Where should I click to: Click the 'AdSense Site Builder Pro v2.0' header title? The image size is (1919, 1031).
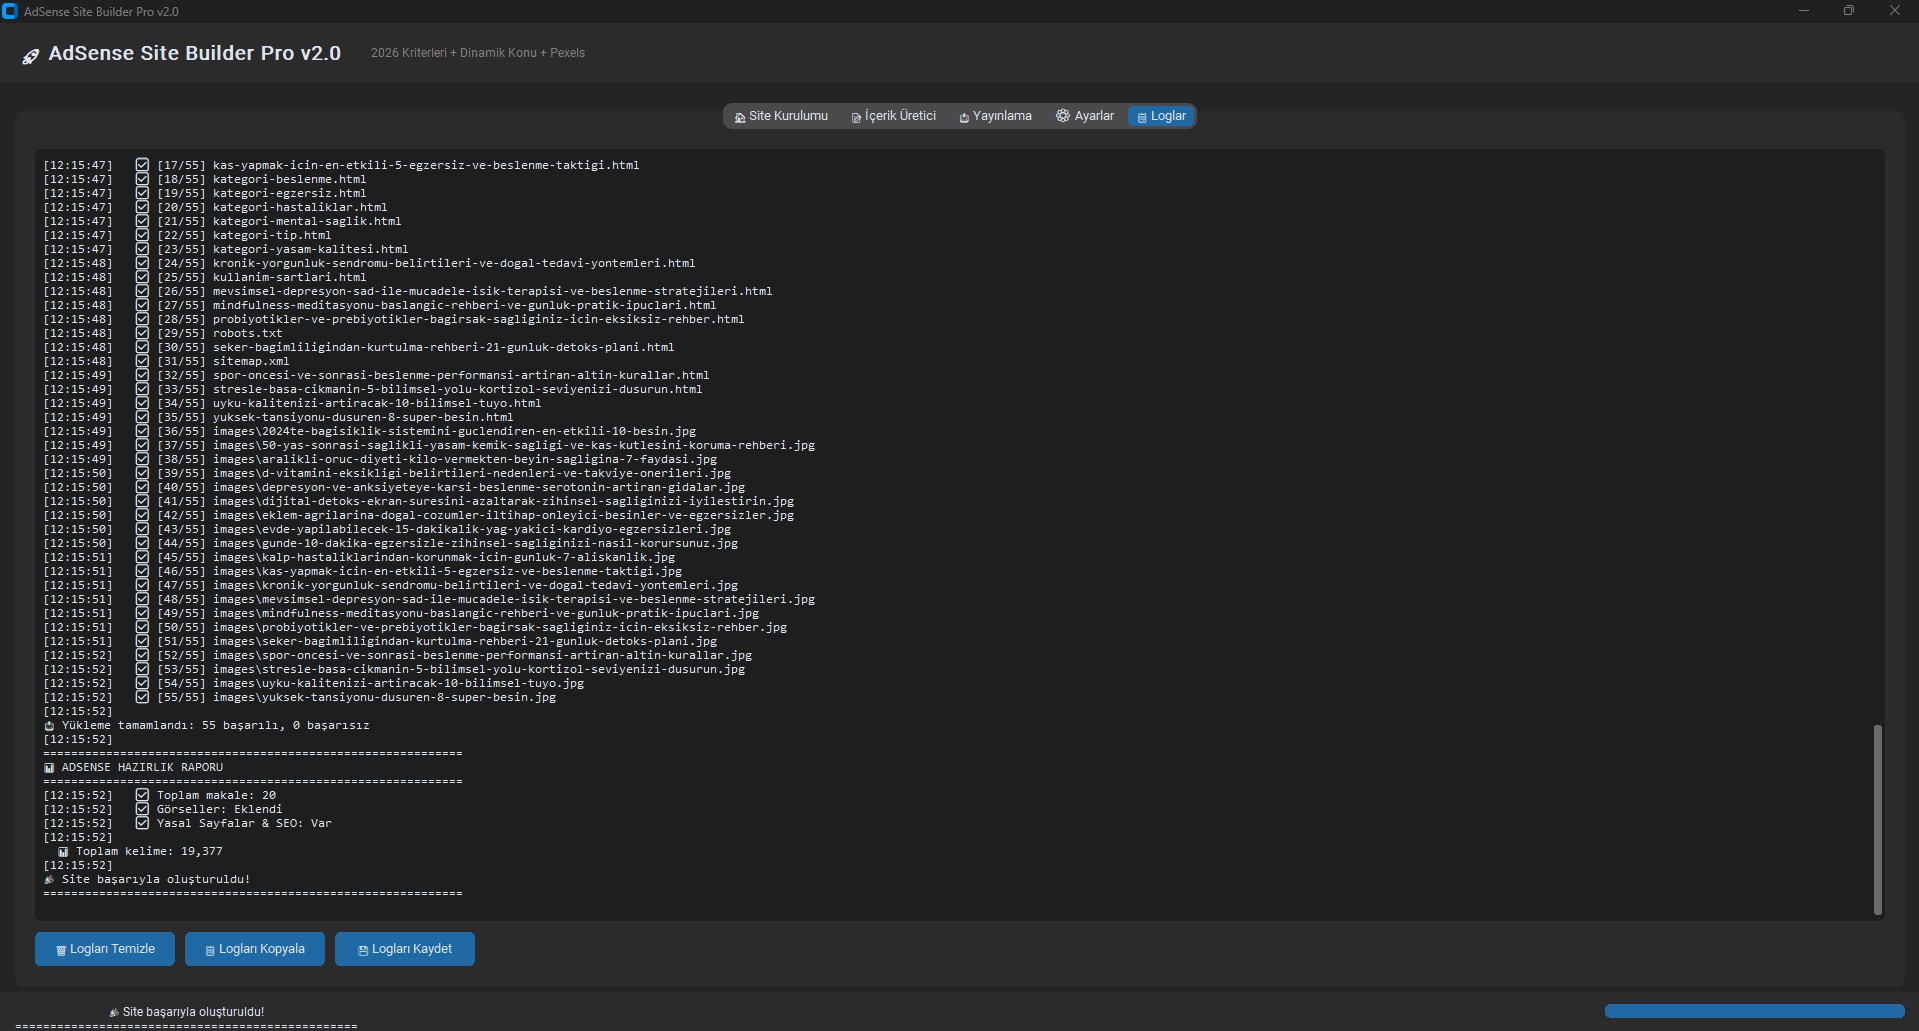[x=195, y=54]
